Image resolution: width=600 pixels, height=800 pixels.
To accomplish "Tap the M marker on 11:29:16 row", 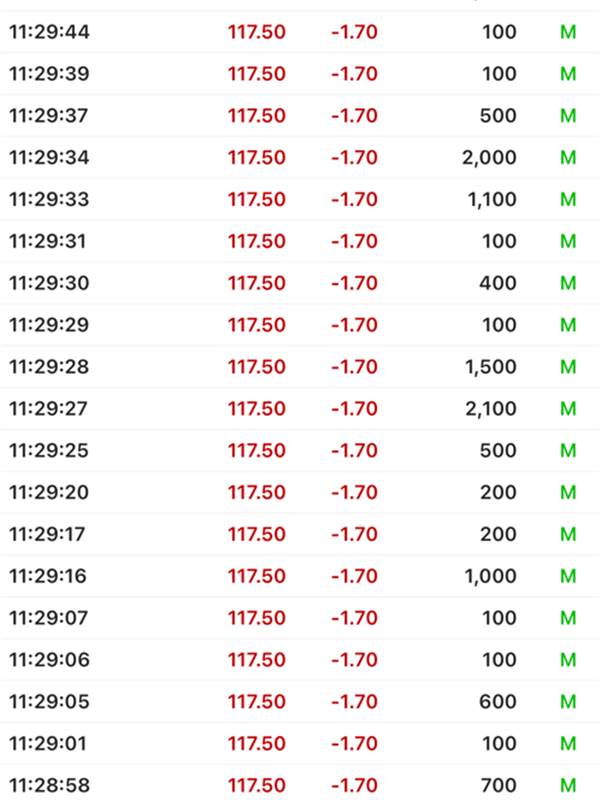I will click(x=568, y=576).
